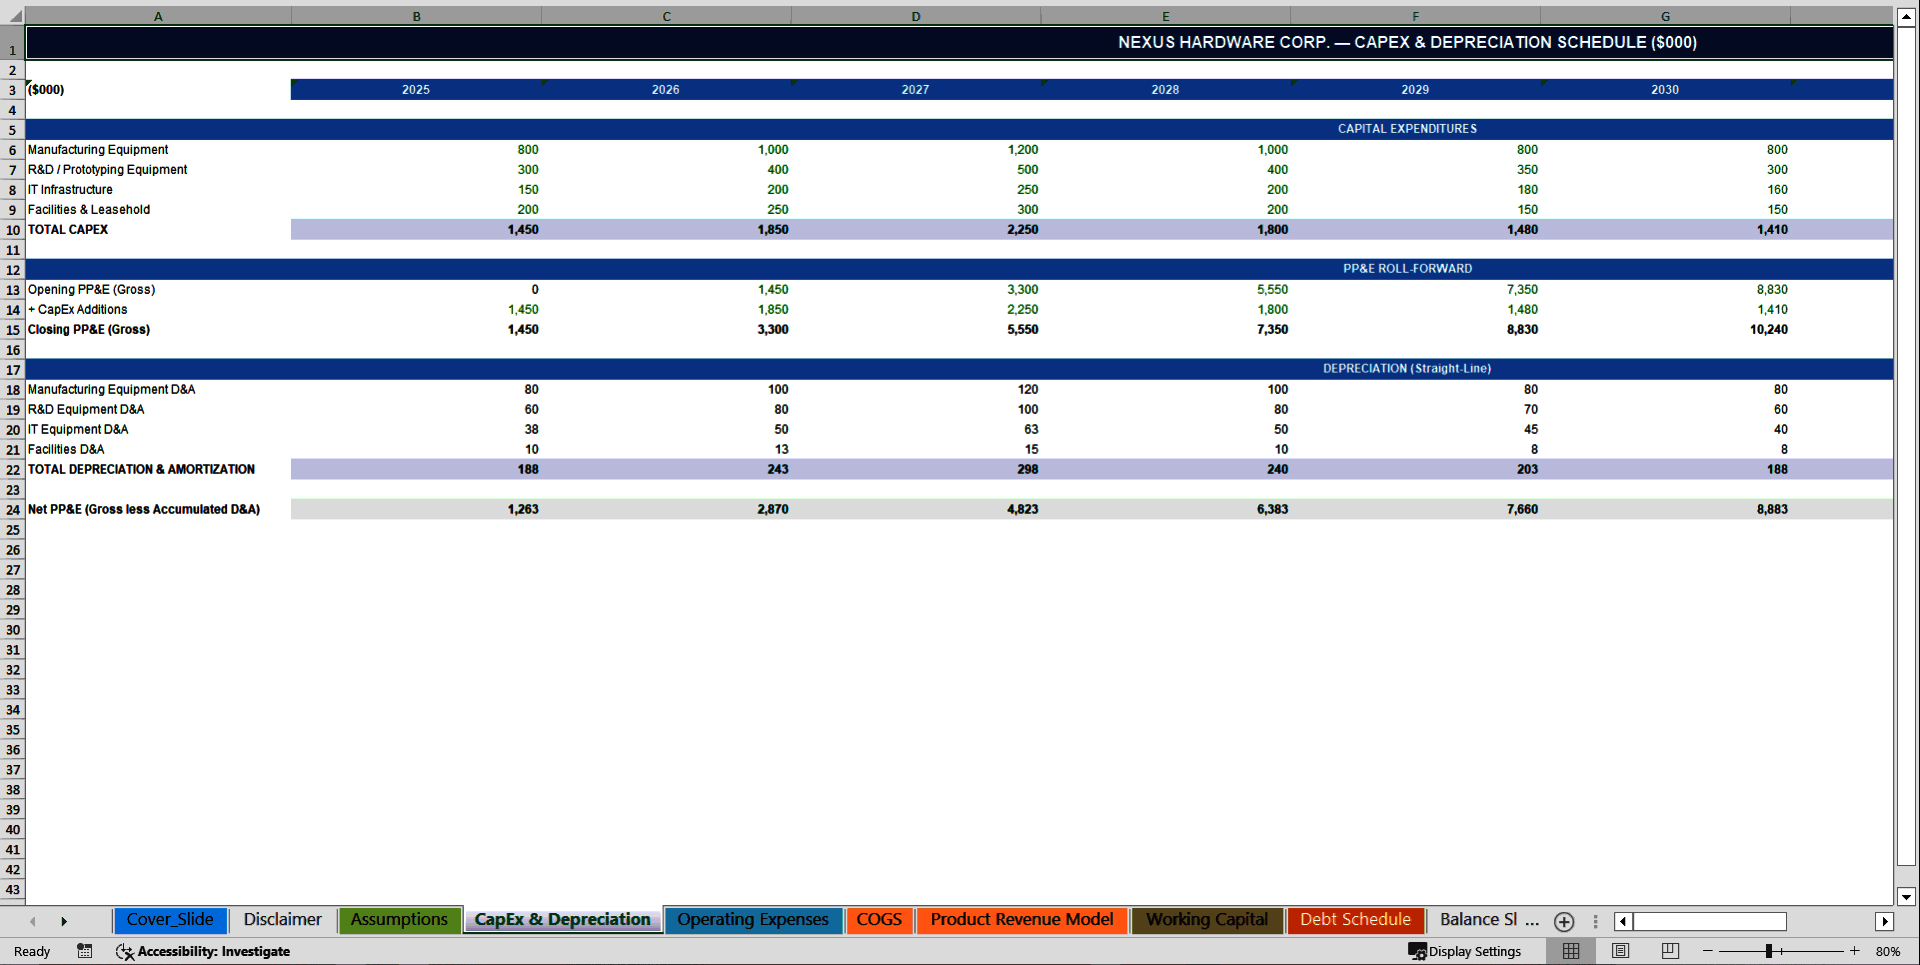Viewport: 1920px width, 965px height.
Task: Switch to the Working Capital sheet
Action: (1206, 919)
